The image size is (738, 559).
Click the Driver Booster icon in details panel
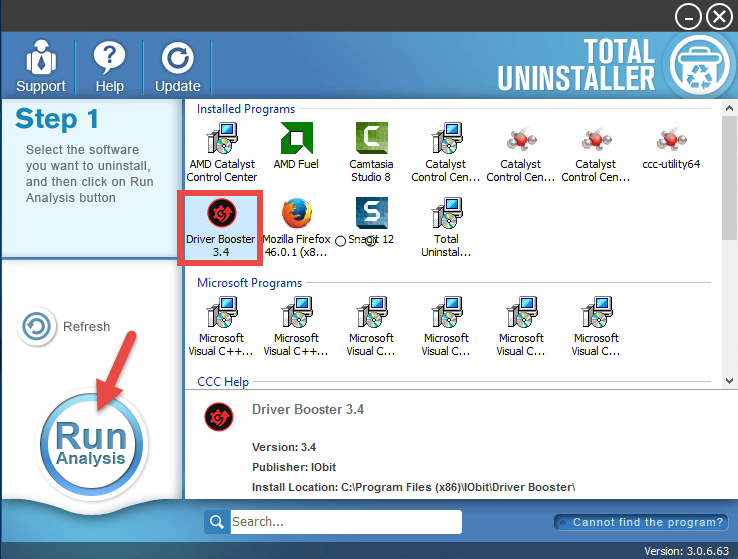(x=219, y=416)
